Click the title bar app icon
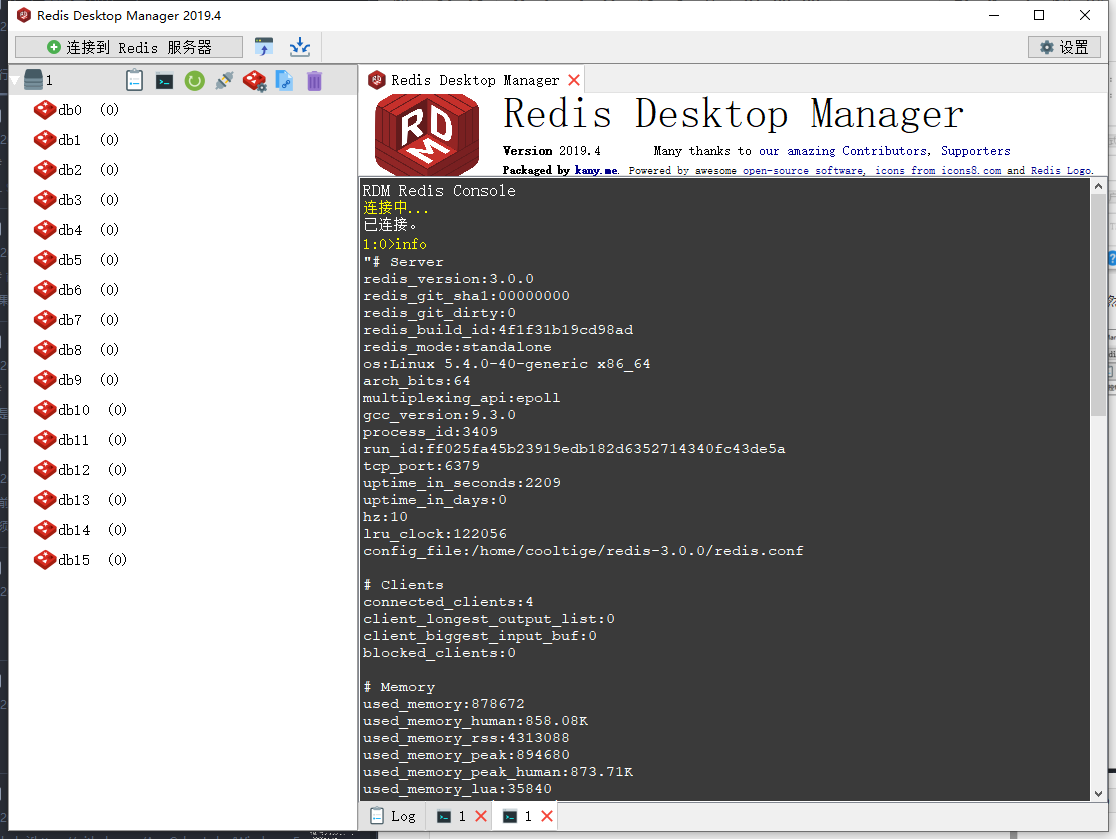 [x=23, y=15]
